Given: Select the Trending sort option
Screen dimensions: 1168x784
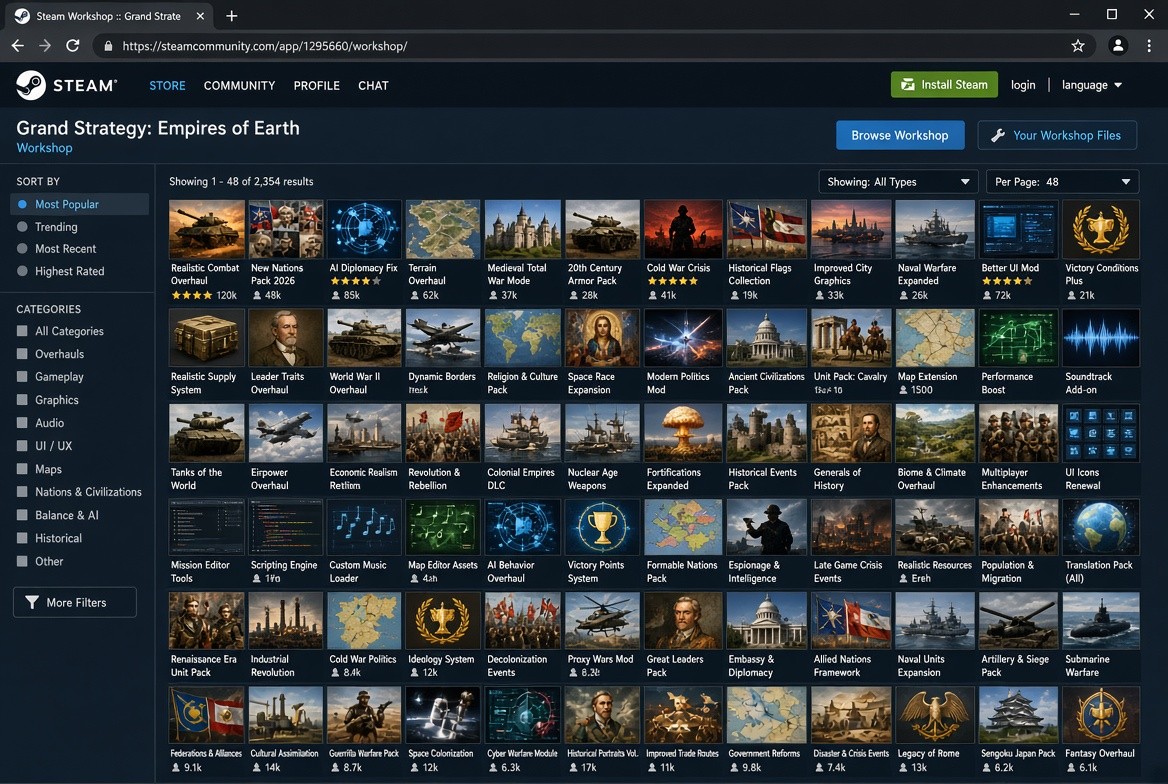Looking at the screenshot, I should pyautogui.click(x=47, y=227).
